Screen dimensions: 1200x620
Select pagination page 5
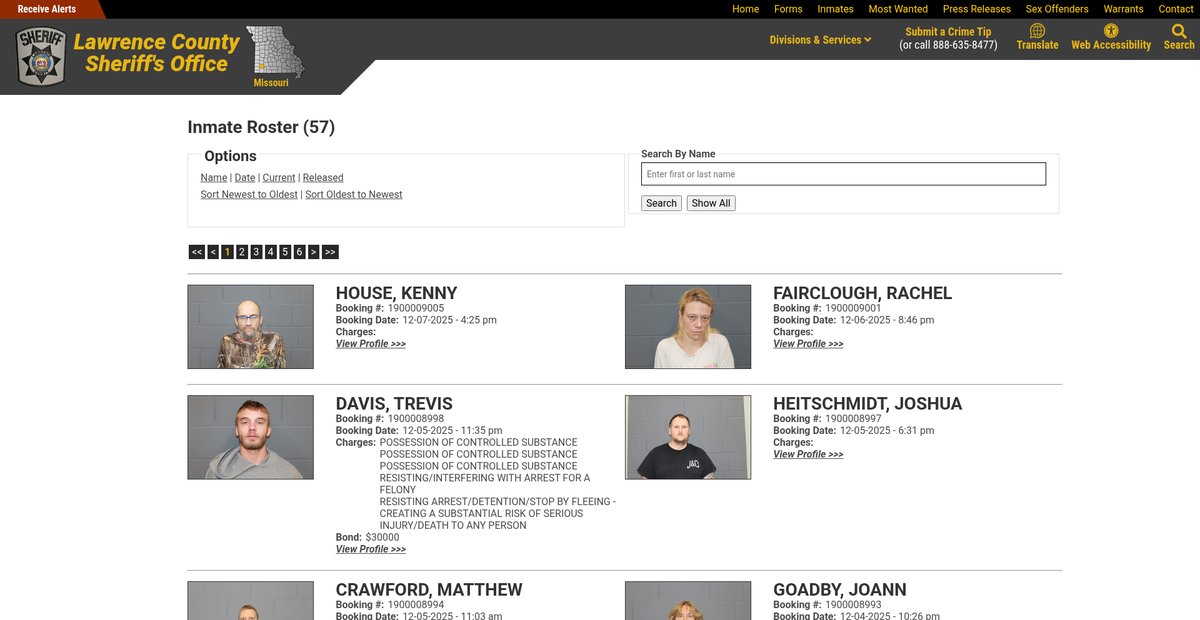coord(285,252)
